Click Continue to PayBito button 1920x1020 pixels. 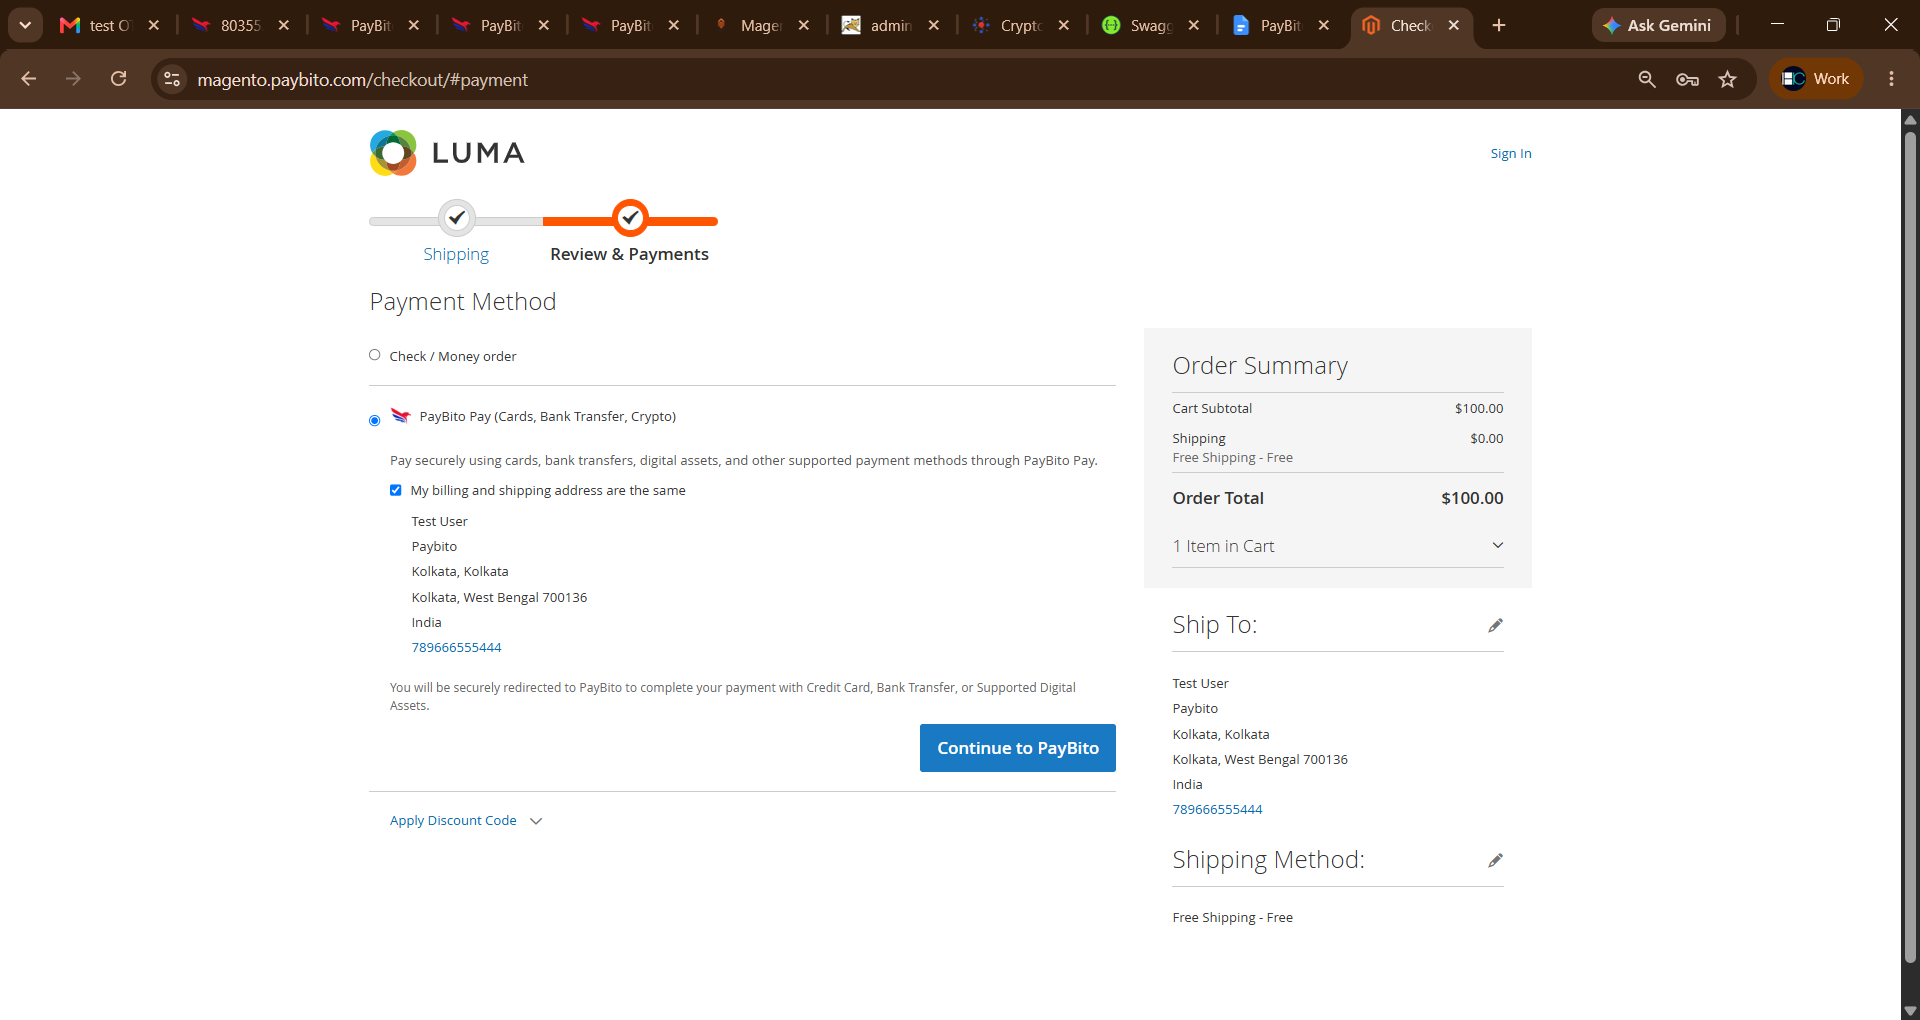1018,748
